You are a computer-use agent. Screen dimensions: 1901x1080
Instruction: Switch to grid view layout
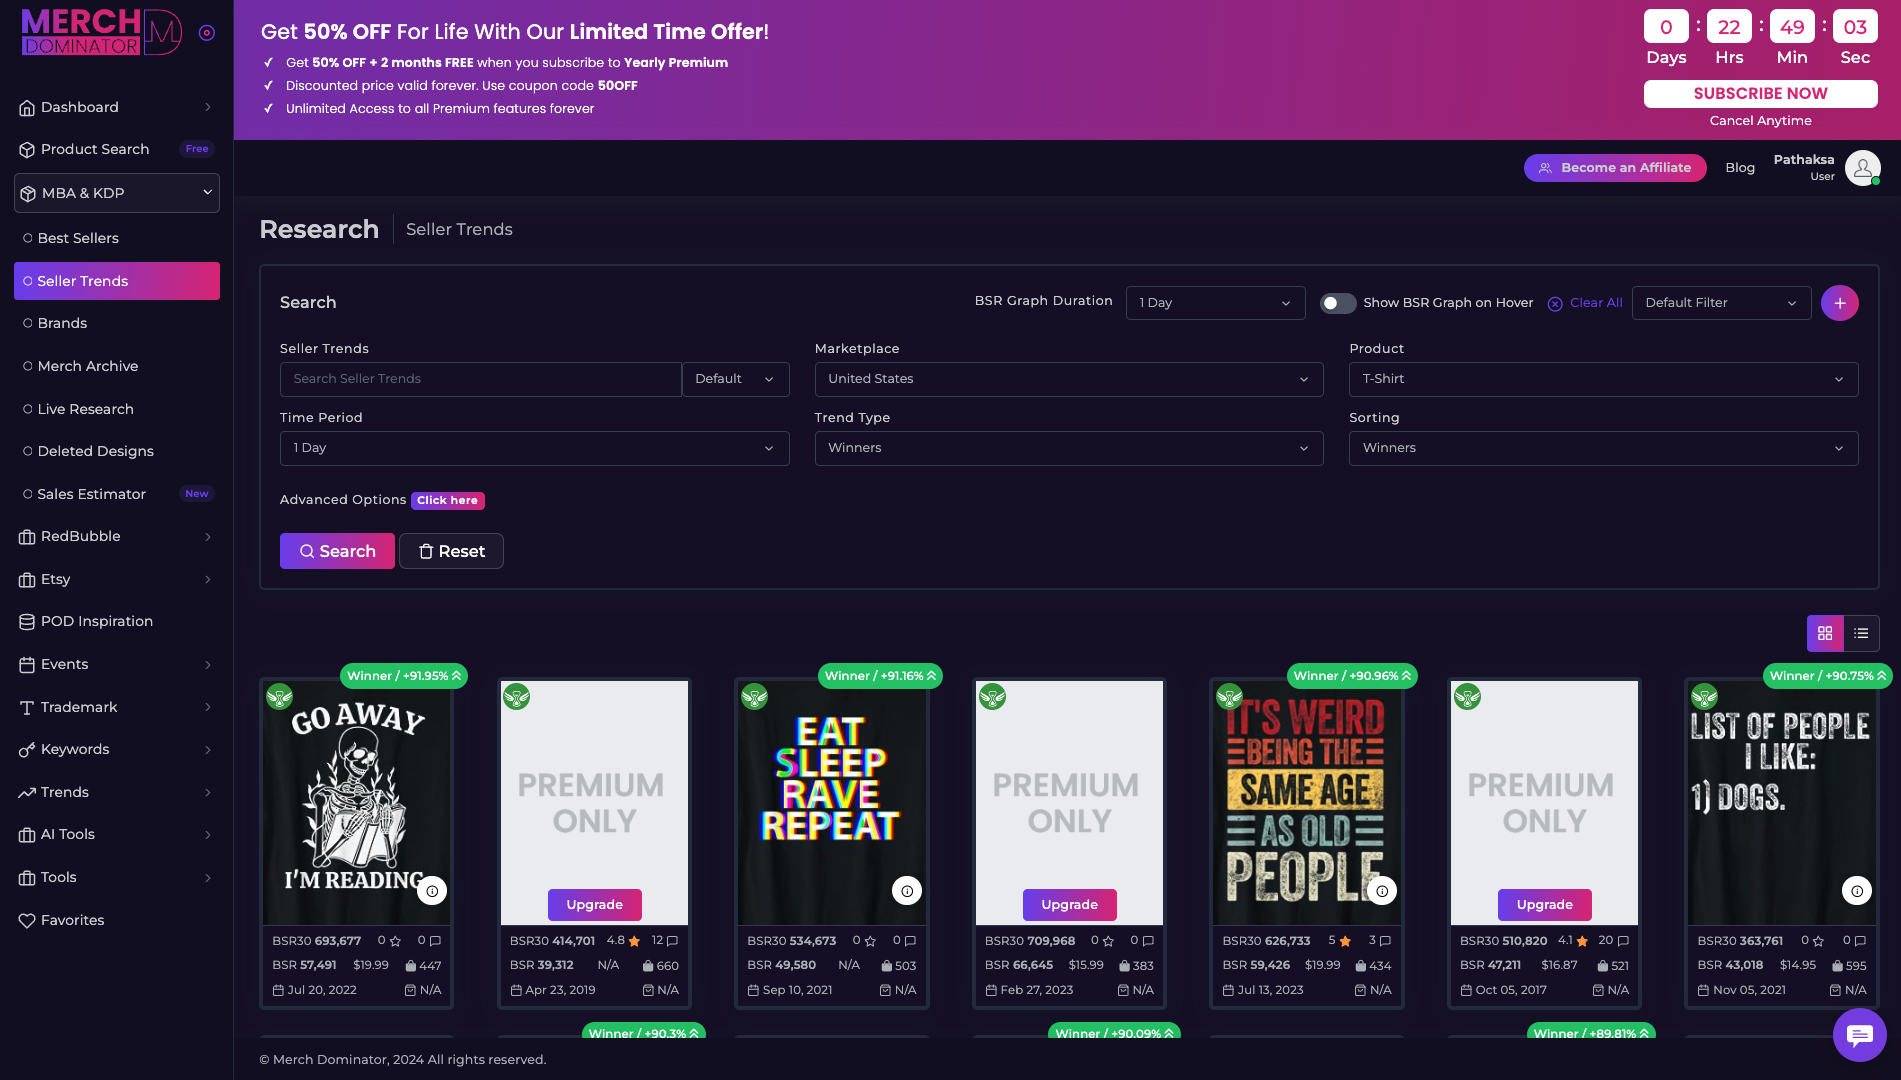point(1825,633)
